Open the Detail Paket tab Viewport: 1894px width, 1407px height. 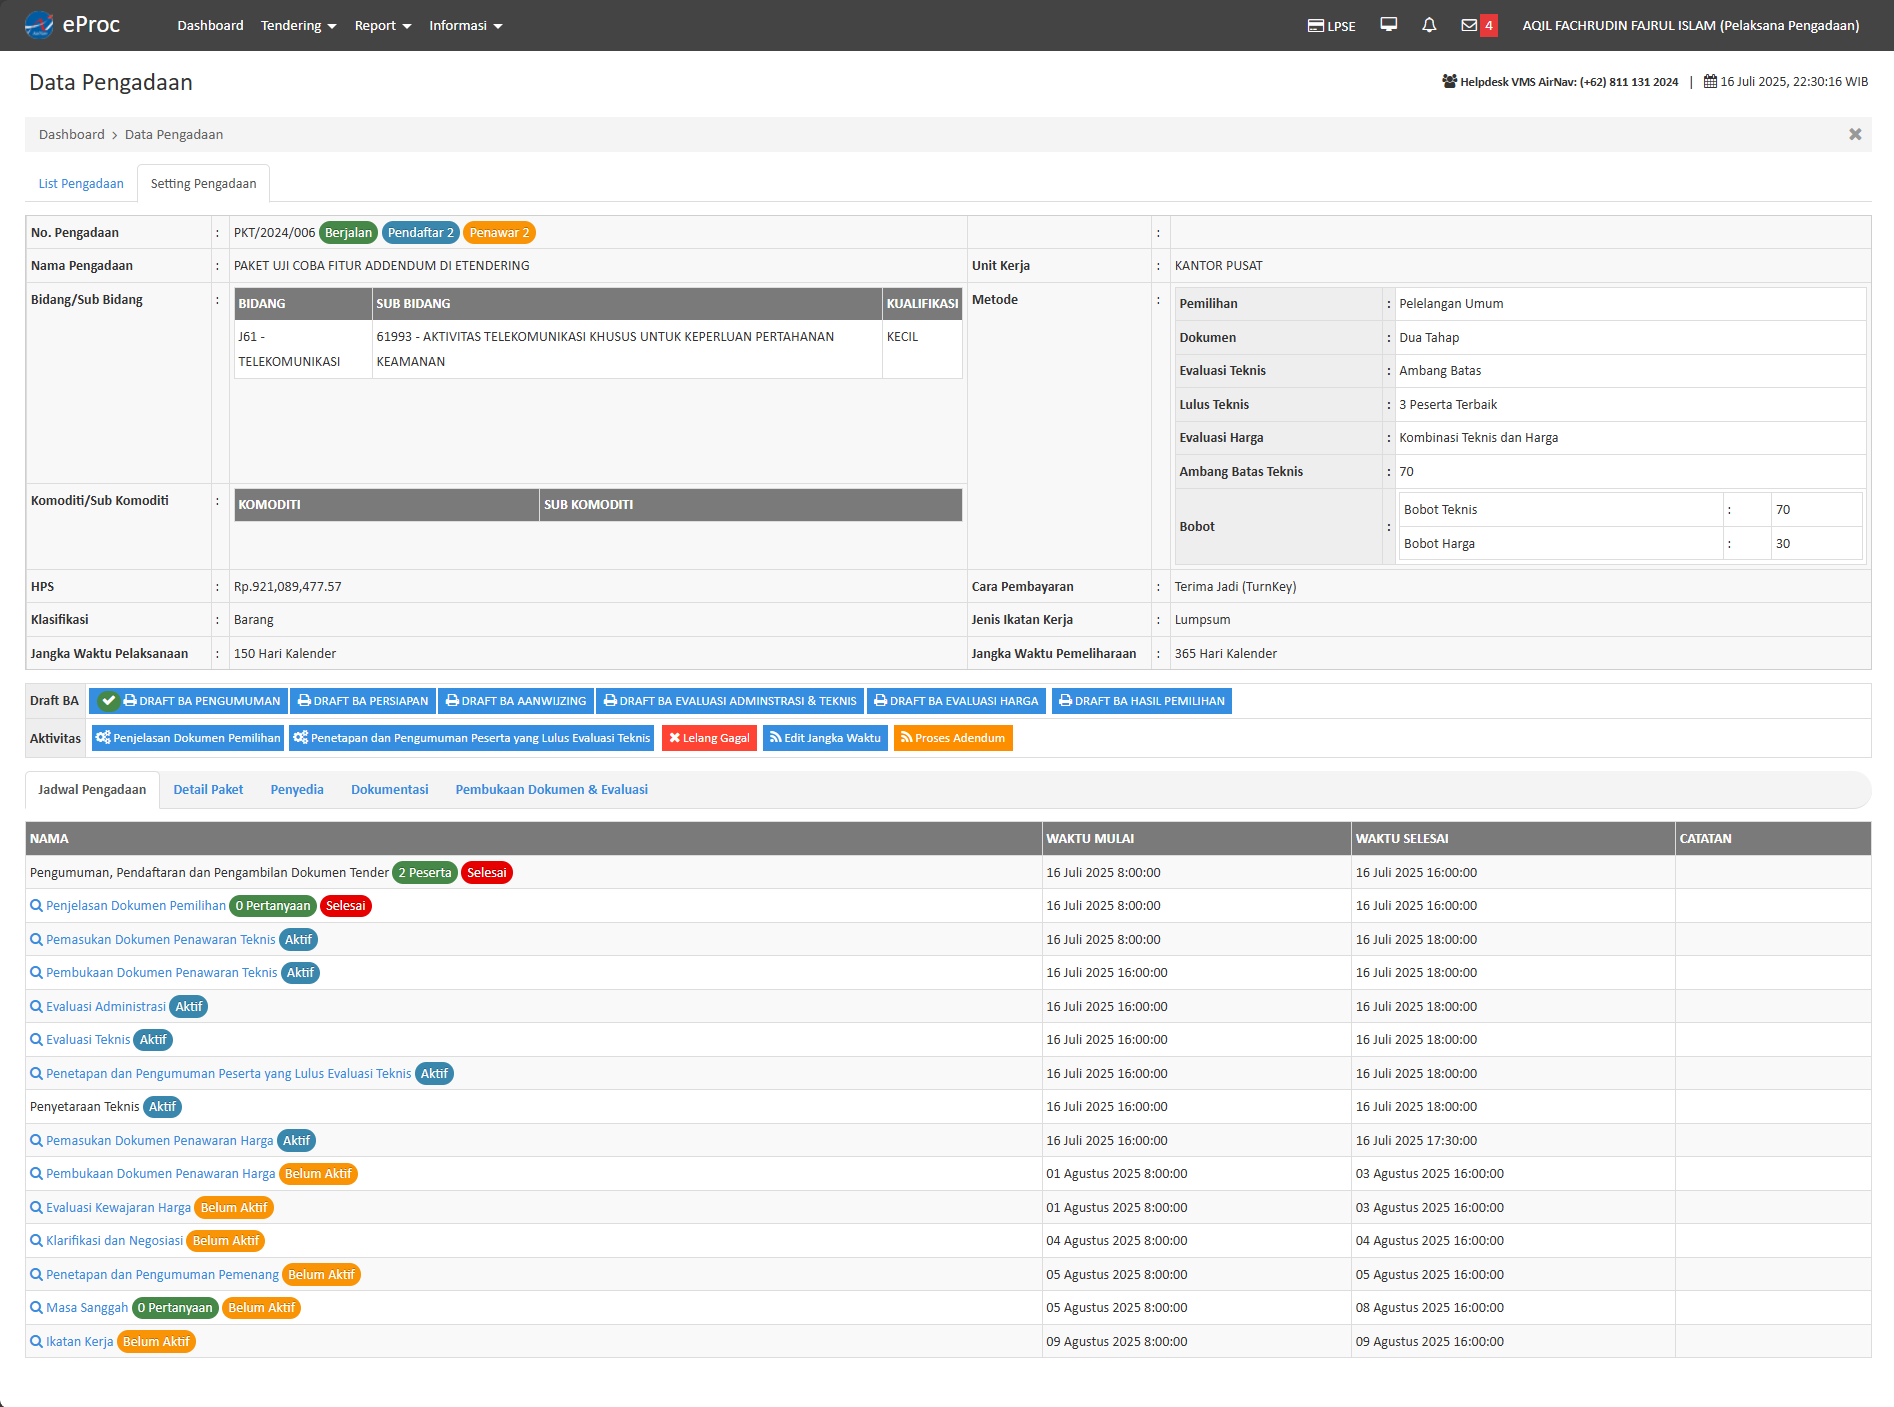[x=208, y=790]
